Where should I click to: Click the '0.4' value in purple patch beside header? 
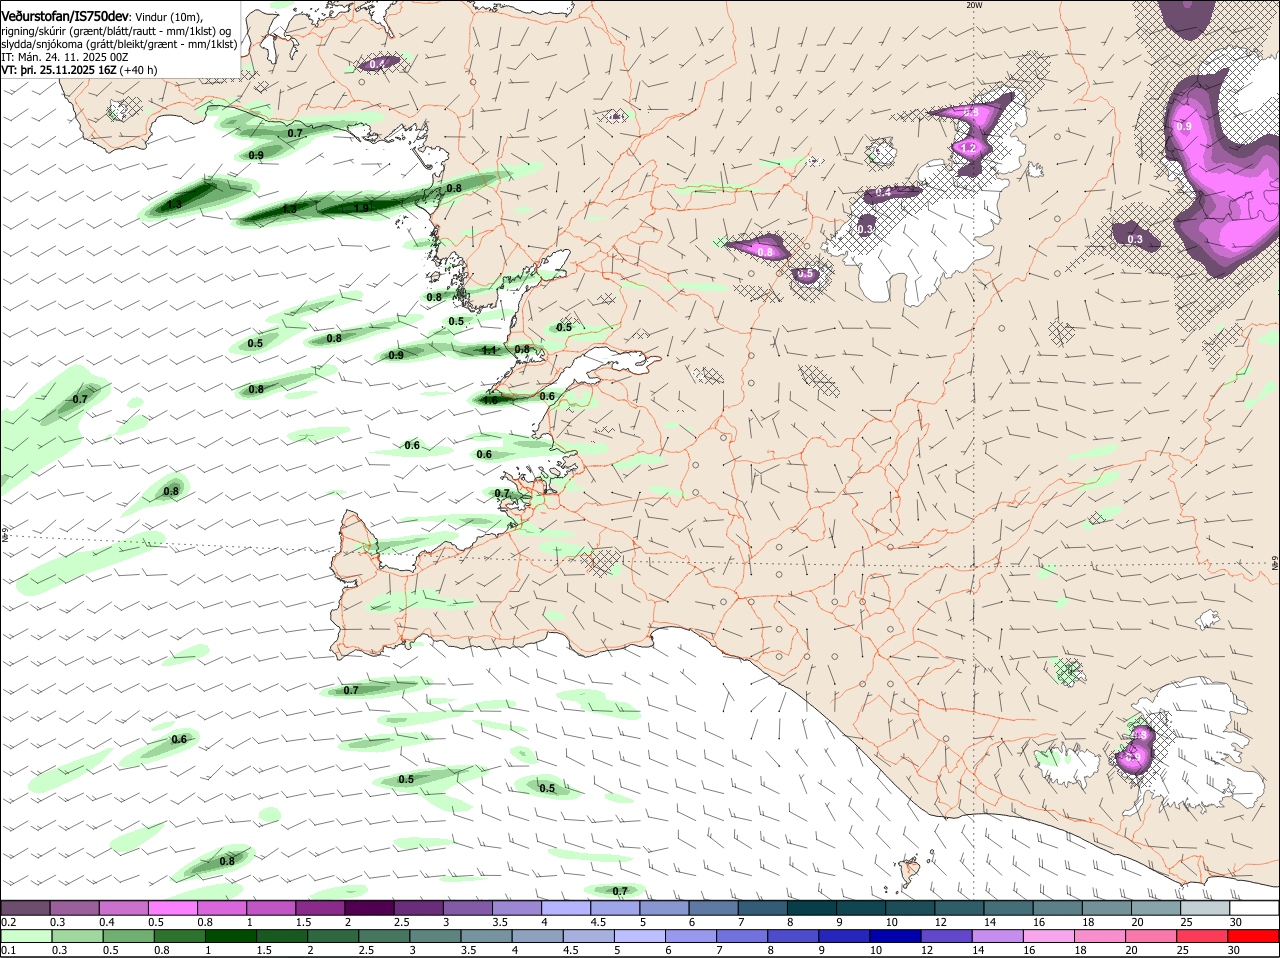377,64
